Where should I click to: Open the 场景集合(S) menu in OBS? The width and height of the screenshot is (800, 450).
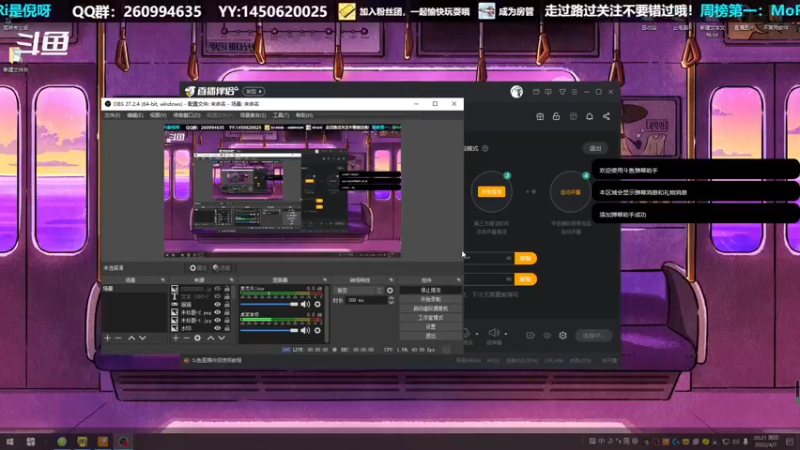[253, 115]
